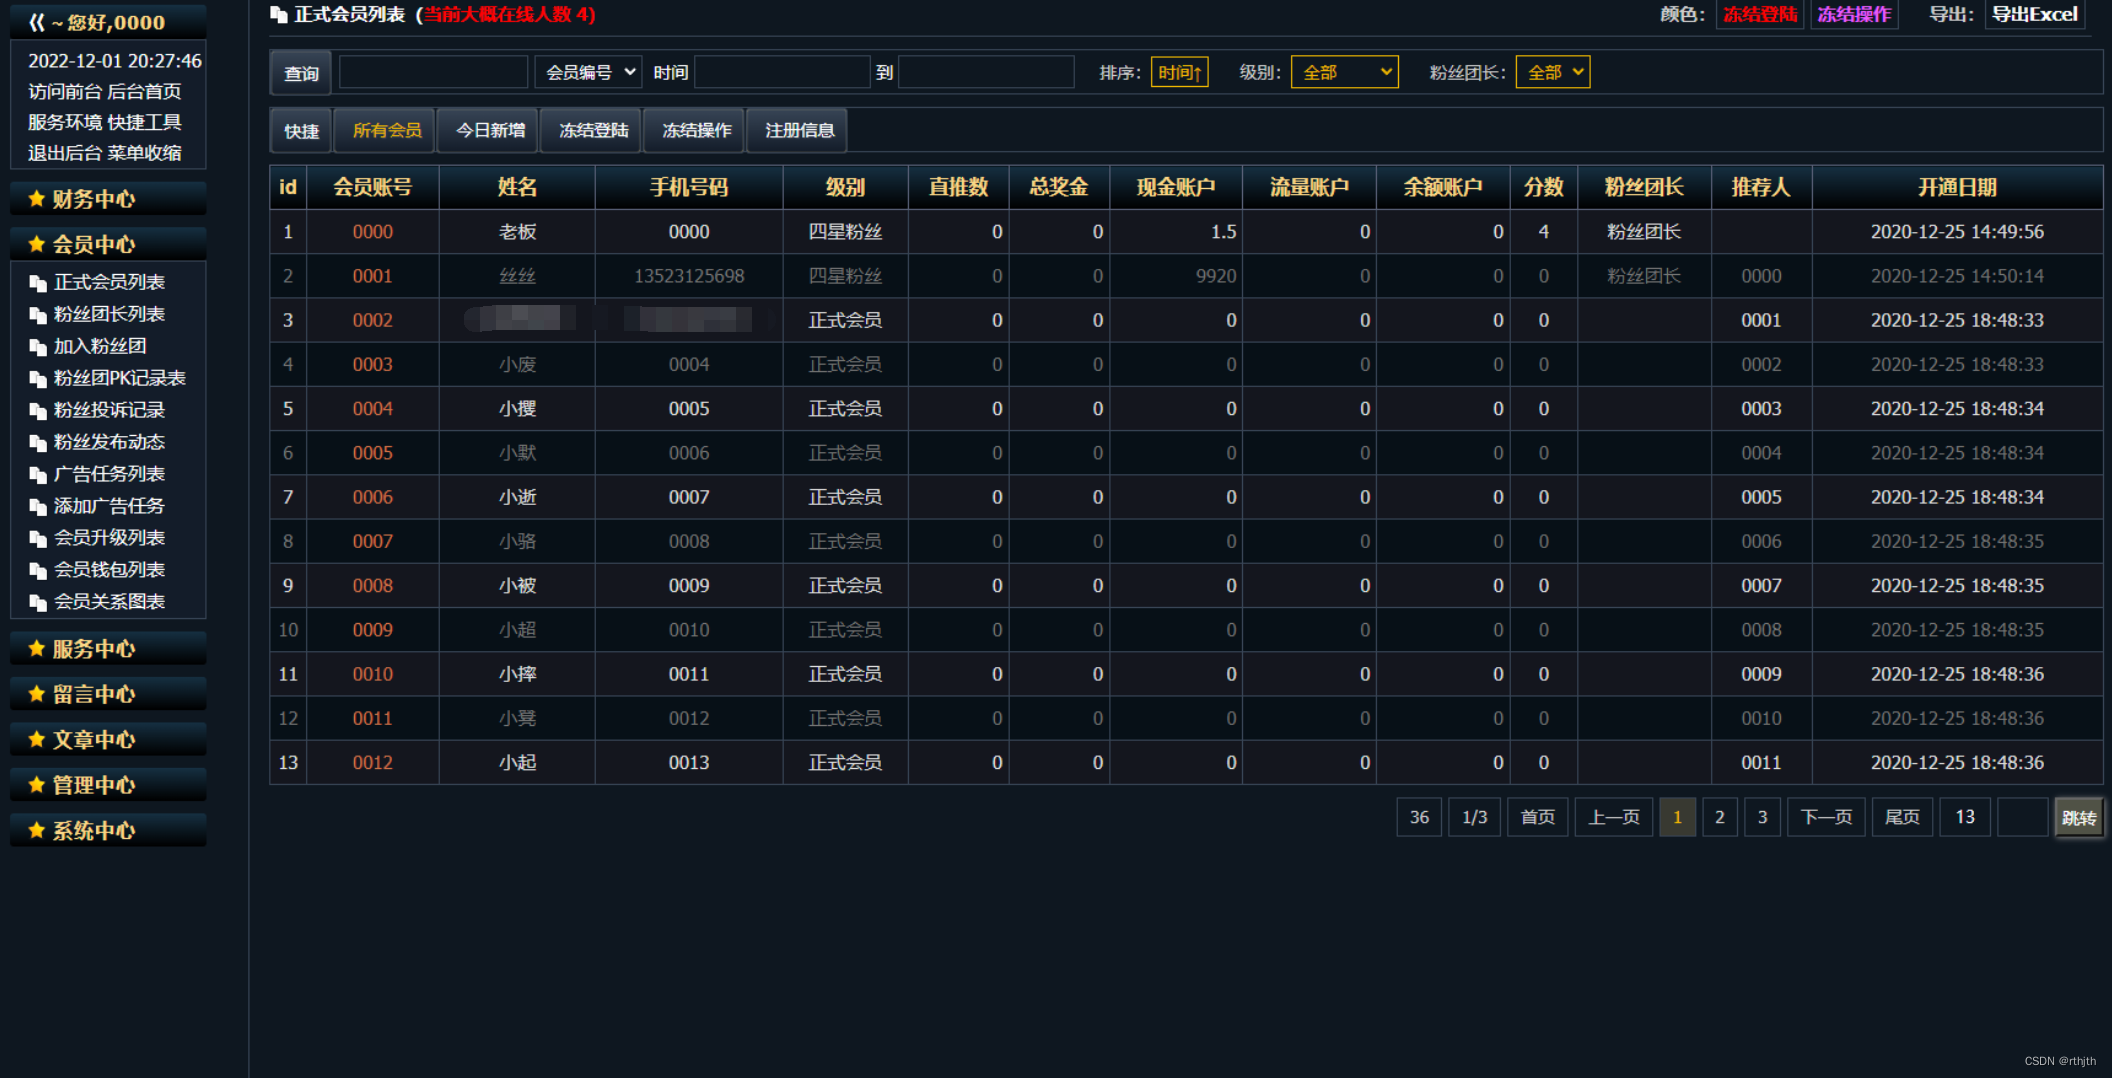The width and height of the screenshot is (2112, 1078).
Task: Open page 2 in pagination
Action: click(x=1720, y=817)
